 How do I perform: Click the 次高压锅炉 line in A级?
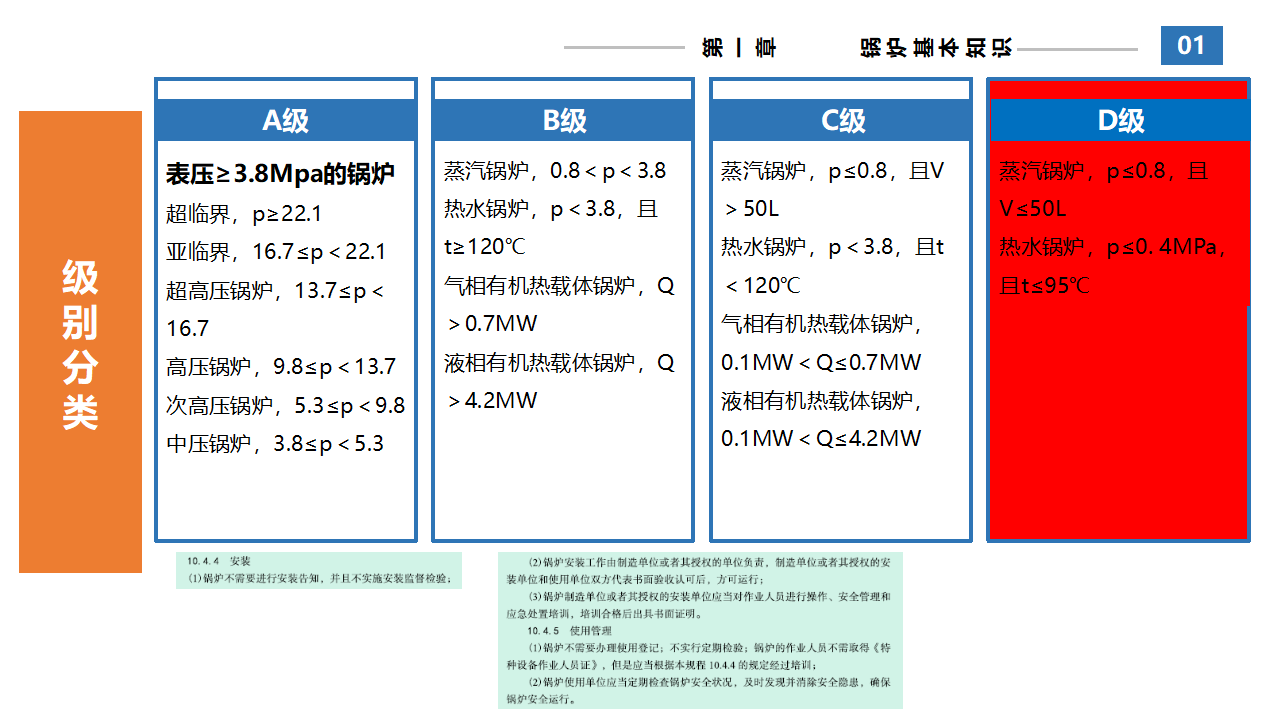(285, 406)
